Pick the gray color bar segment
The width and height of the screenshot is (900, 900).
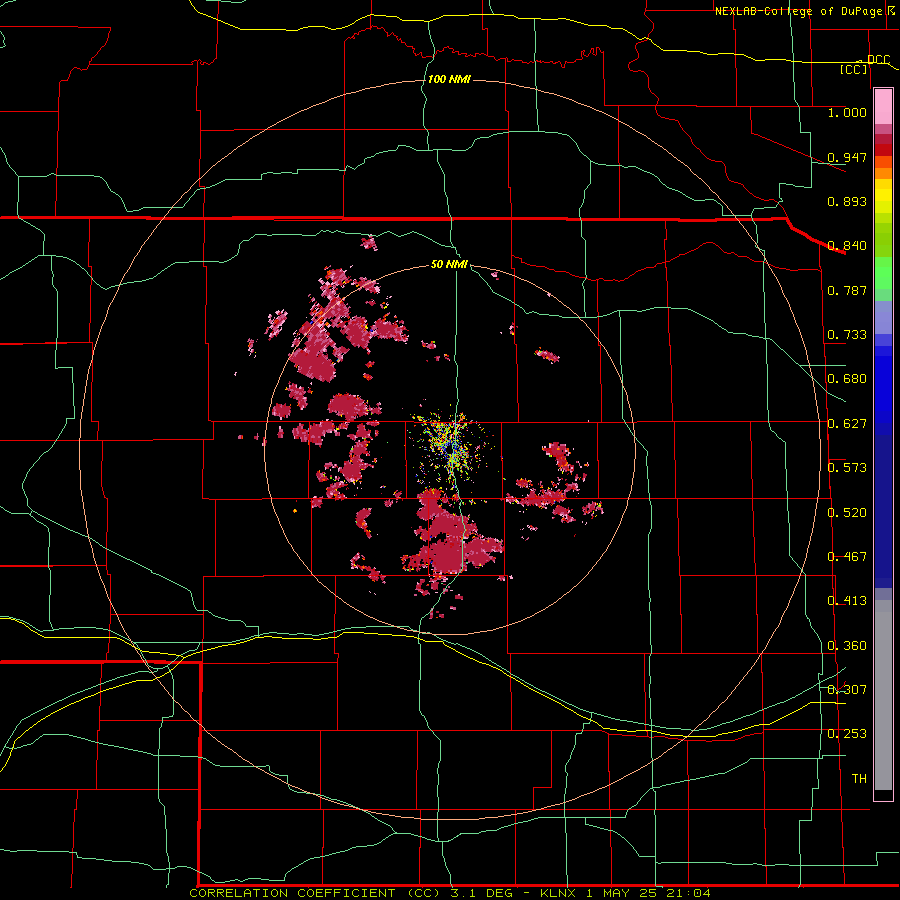[883, 695]
